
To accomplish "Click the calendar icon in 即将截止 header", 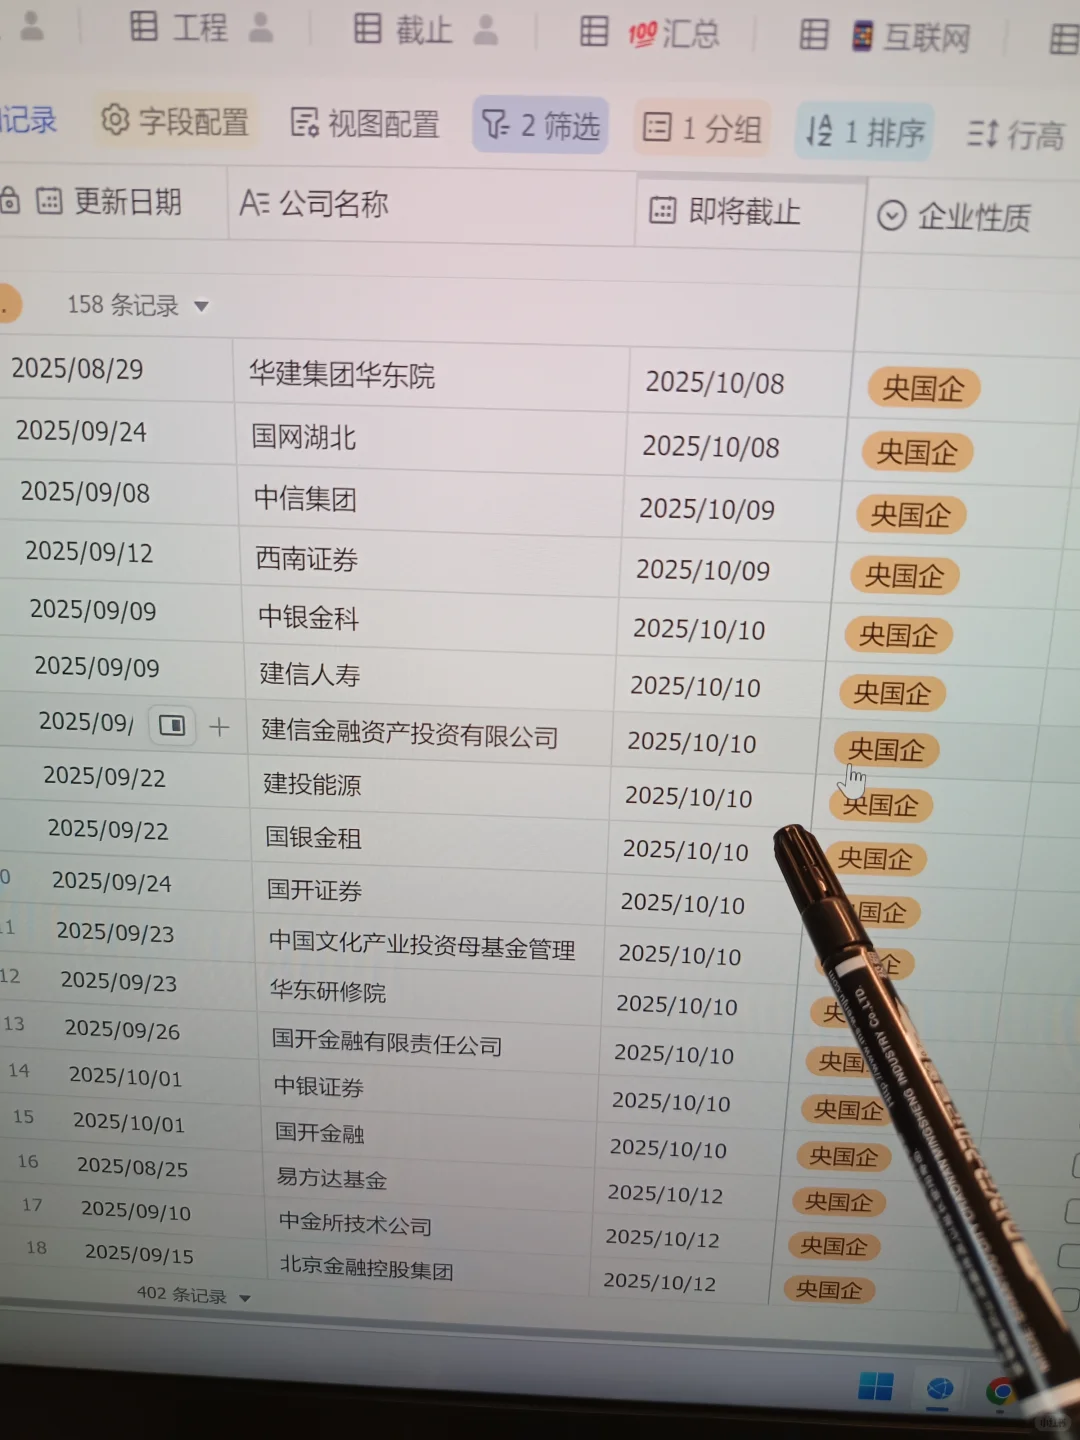I will tap(662, 210).
